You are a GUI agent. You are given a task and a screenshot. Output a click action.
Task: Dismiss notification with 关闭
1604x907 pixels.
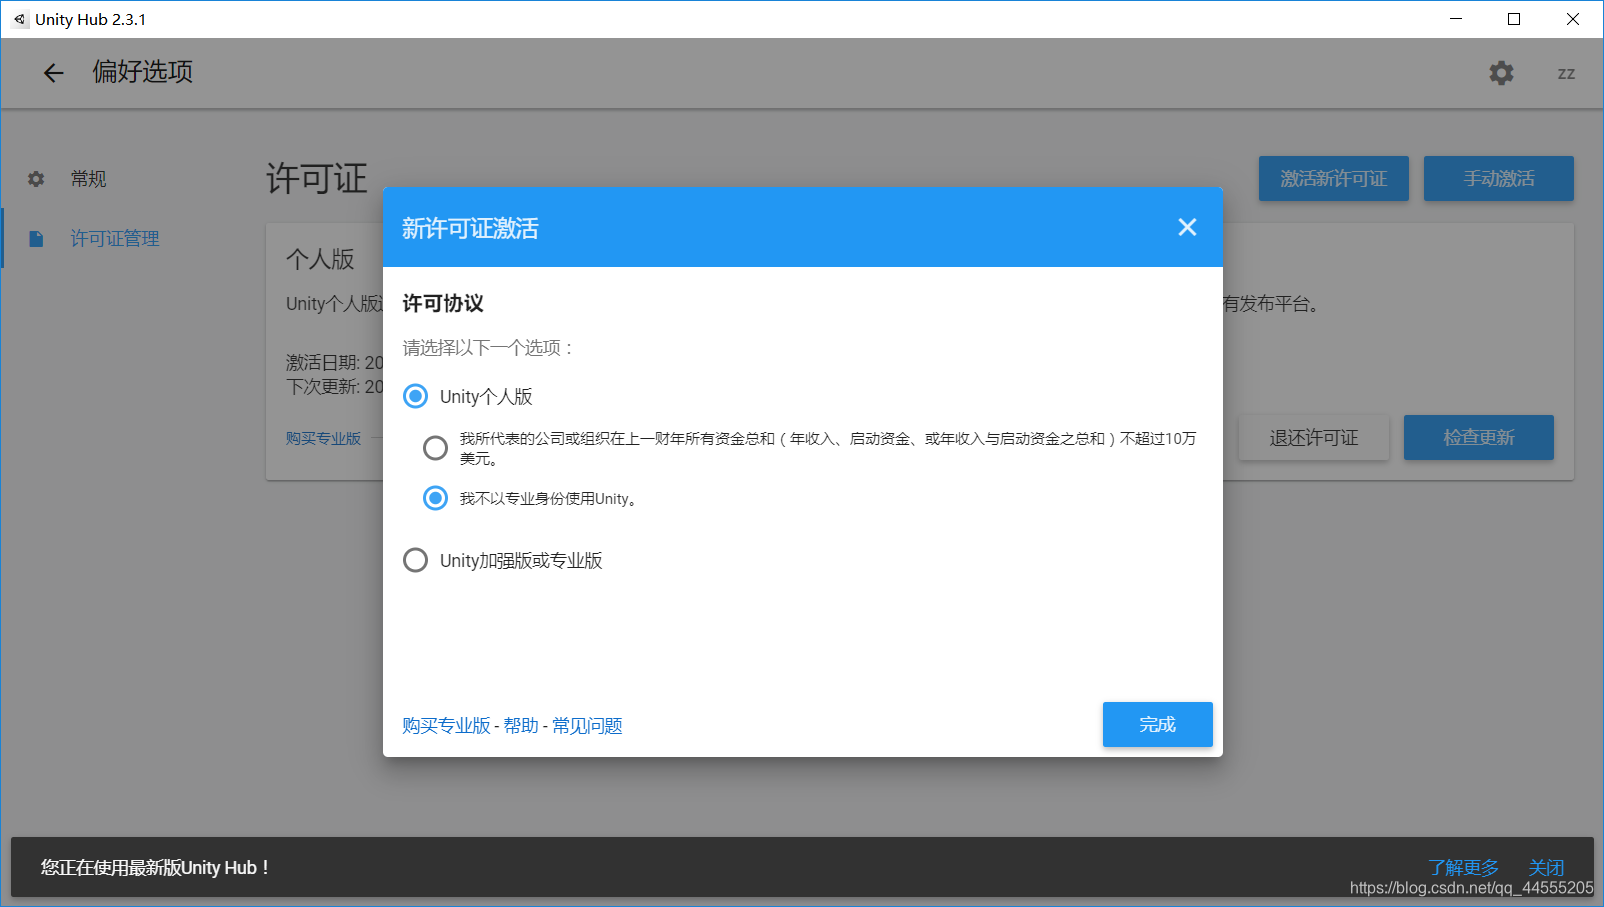click(x=1546, y=867)
